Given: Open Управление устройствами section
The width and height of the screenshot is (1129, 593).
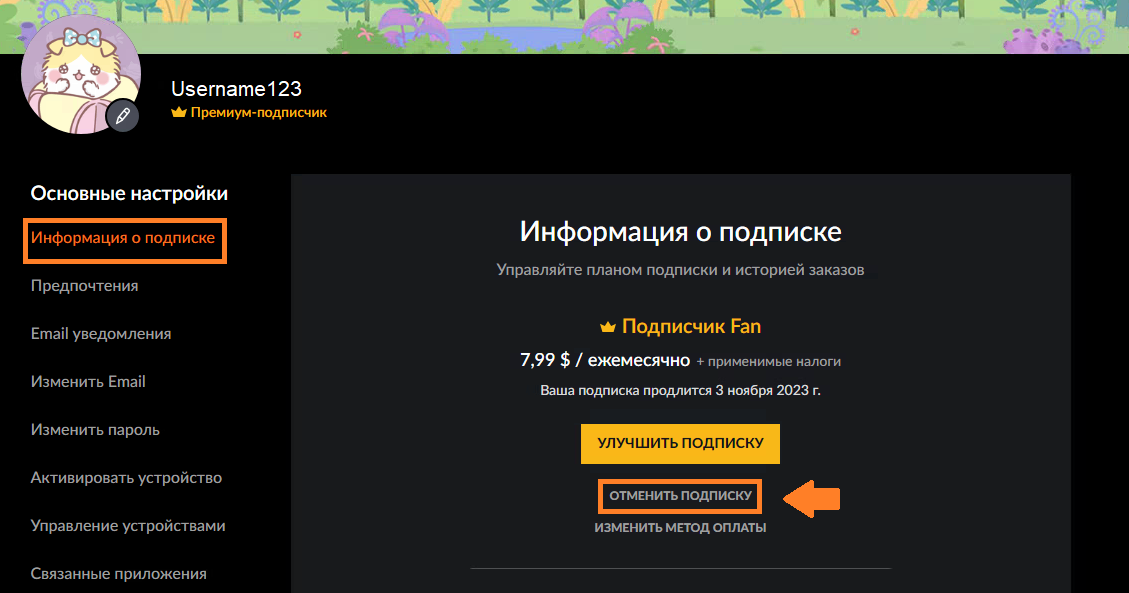Looking at the screenshot, I should [x=128, y=526].
